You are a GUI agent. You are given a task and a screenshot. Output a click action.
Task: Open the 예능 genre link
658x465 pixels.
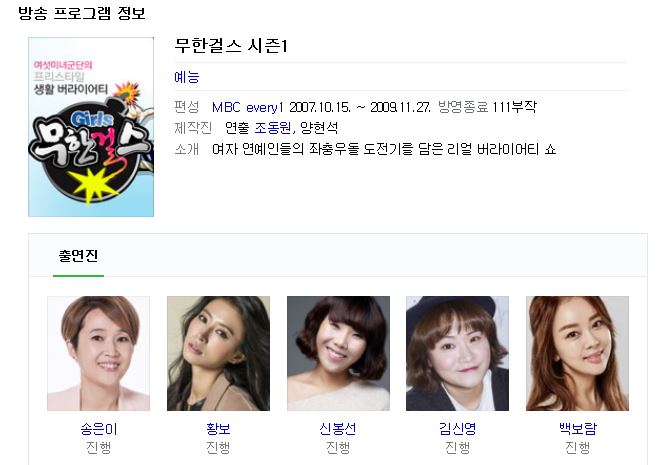pos(187,77)
